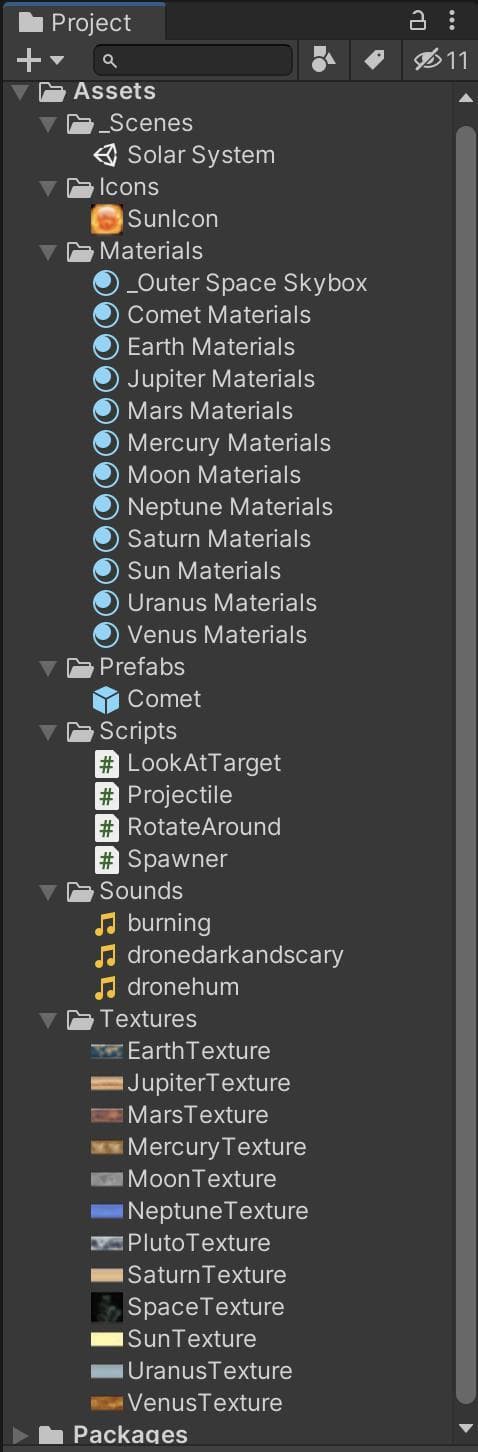The image size is (478, 1452).
Task: Select the LookAtTarget script icon
Action: tap(106, 763)
